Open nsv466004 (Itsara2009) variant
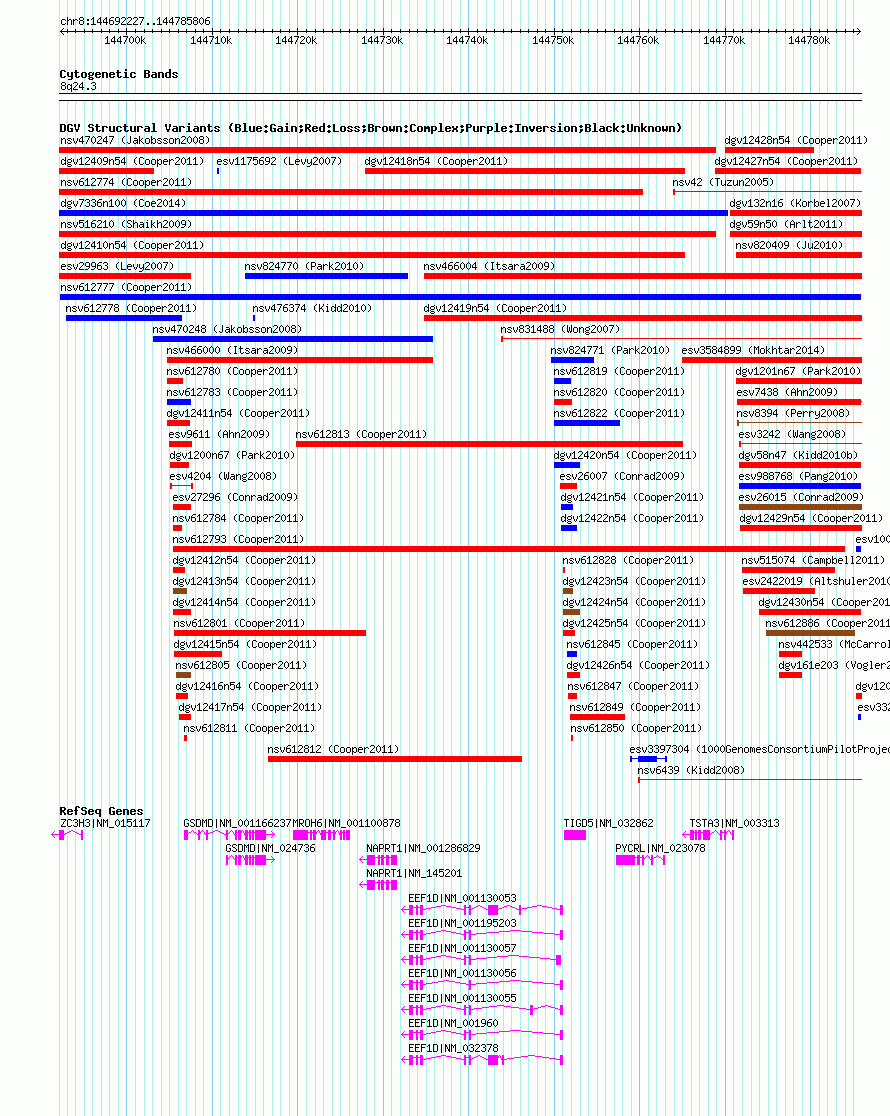This screenshot has width=890, height=1116. tap(489, 266)
